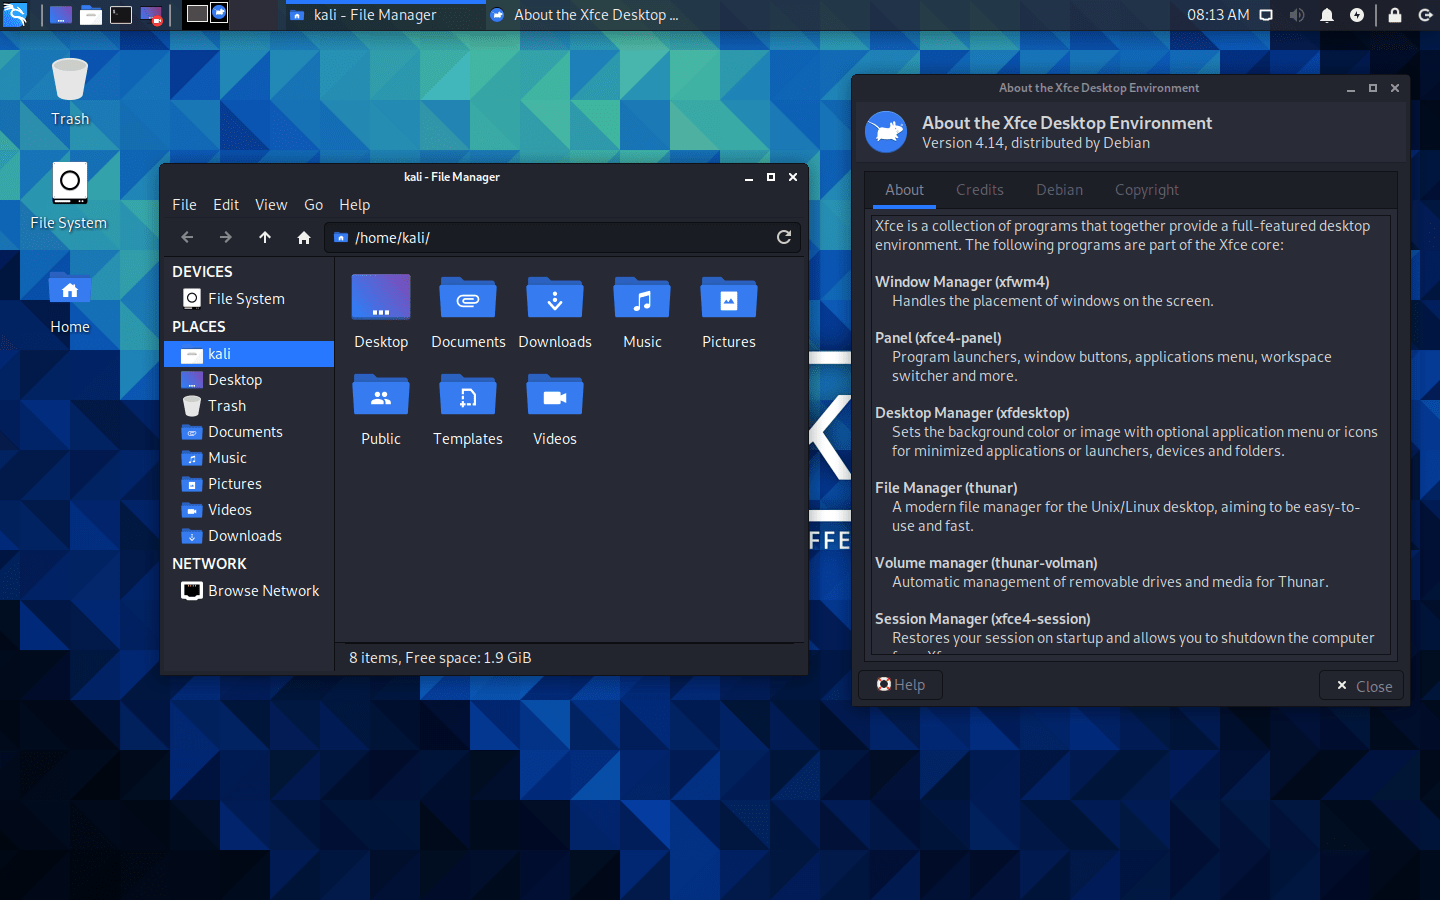Image resolution: width=1440 pixels, height=900 pixels.
Task: Open the Kali dragon applications menu
Action: [15, 14]
